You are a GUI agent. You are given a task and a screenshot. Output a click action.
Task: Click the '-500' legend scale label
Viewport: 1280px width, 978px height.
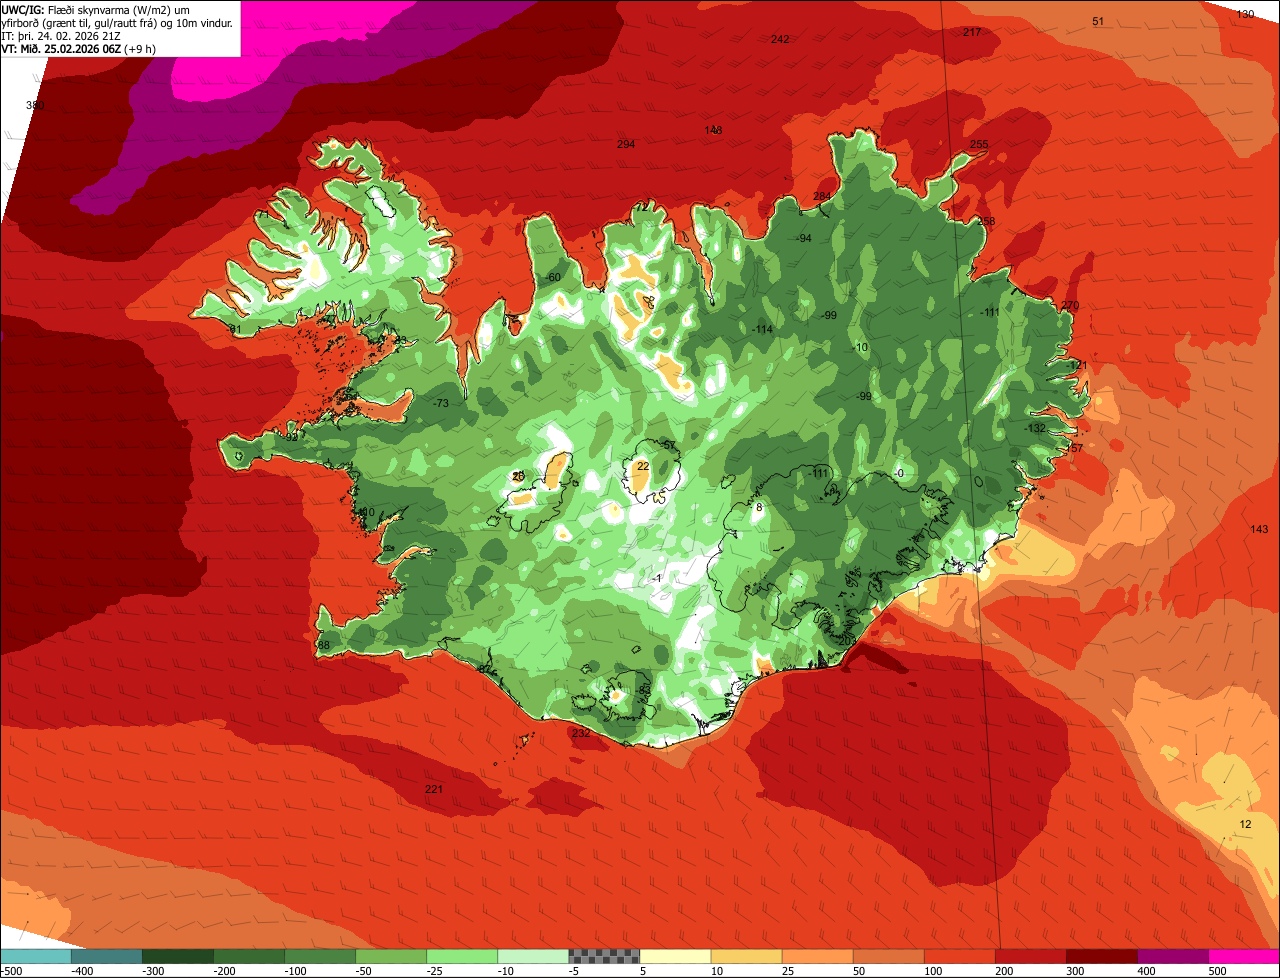pyautogui.click(x=12, y=970)
